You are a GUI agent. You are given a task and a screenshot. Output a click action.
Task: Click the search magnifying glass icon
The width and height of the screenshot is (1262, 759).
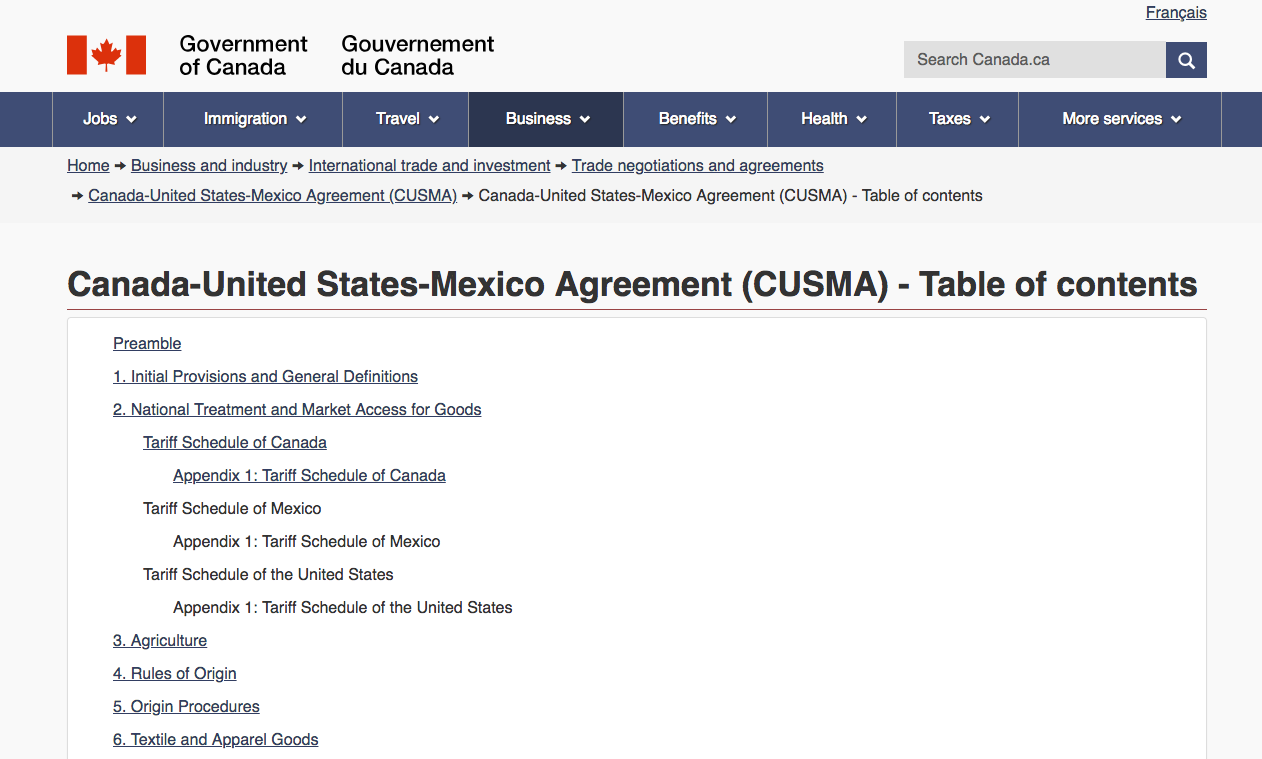[1186, 59]
